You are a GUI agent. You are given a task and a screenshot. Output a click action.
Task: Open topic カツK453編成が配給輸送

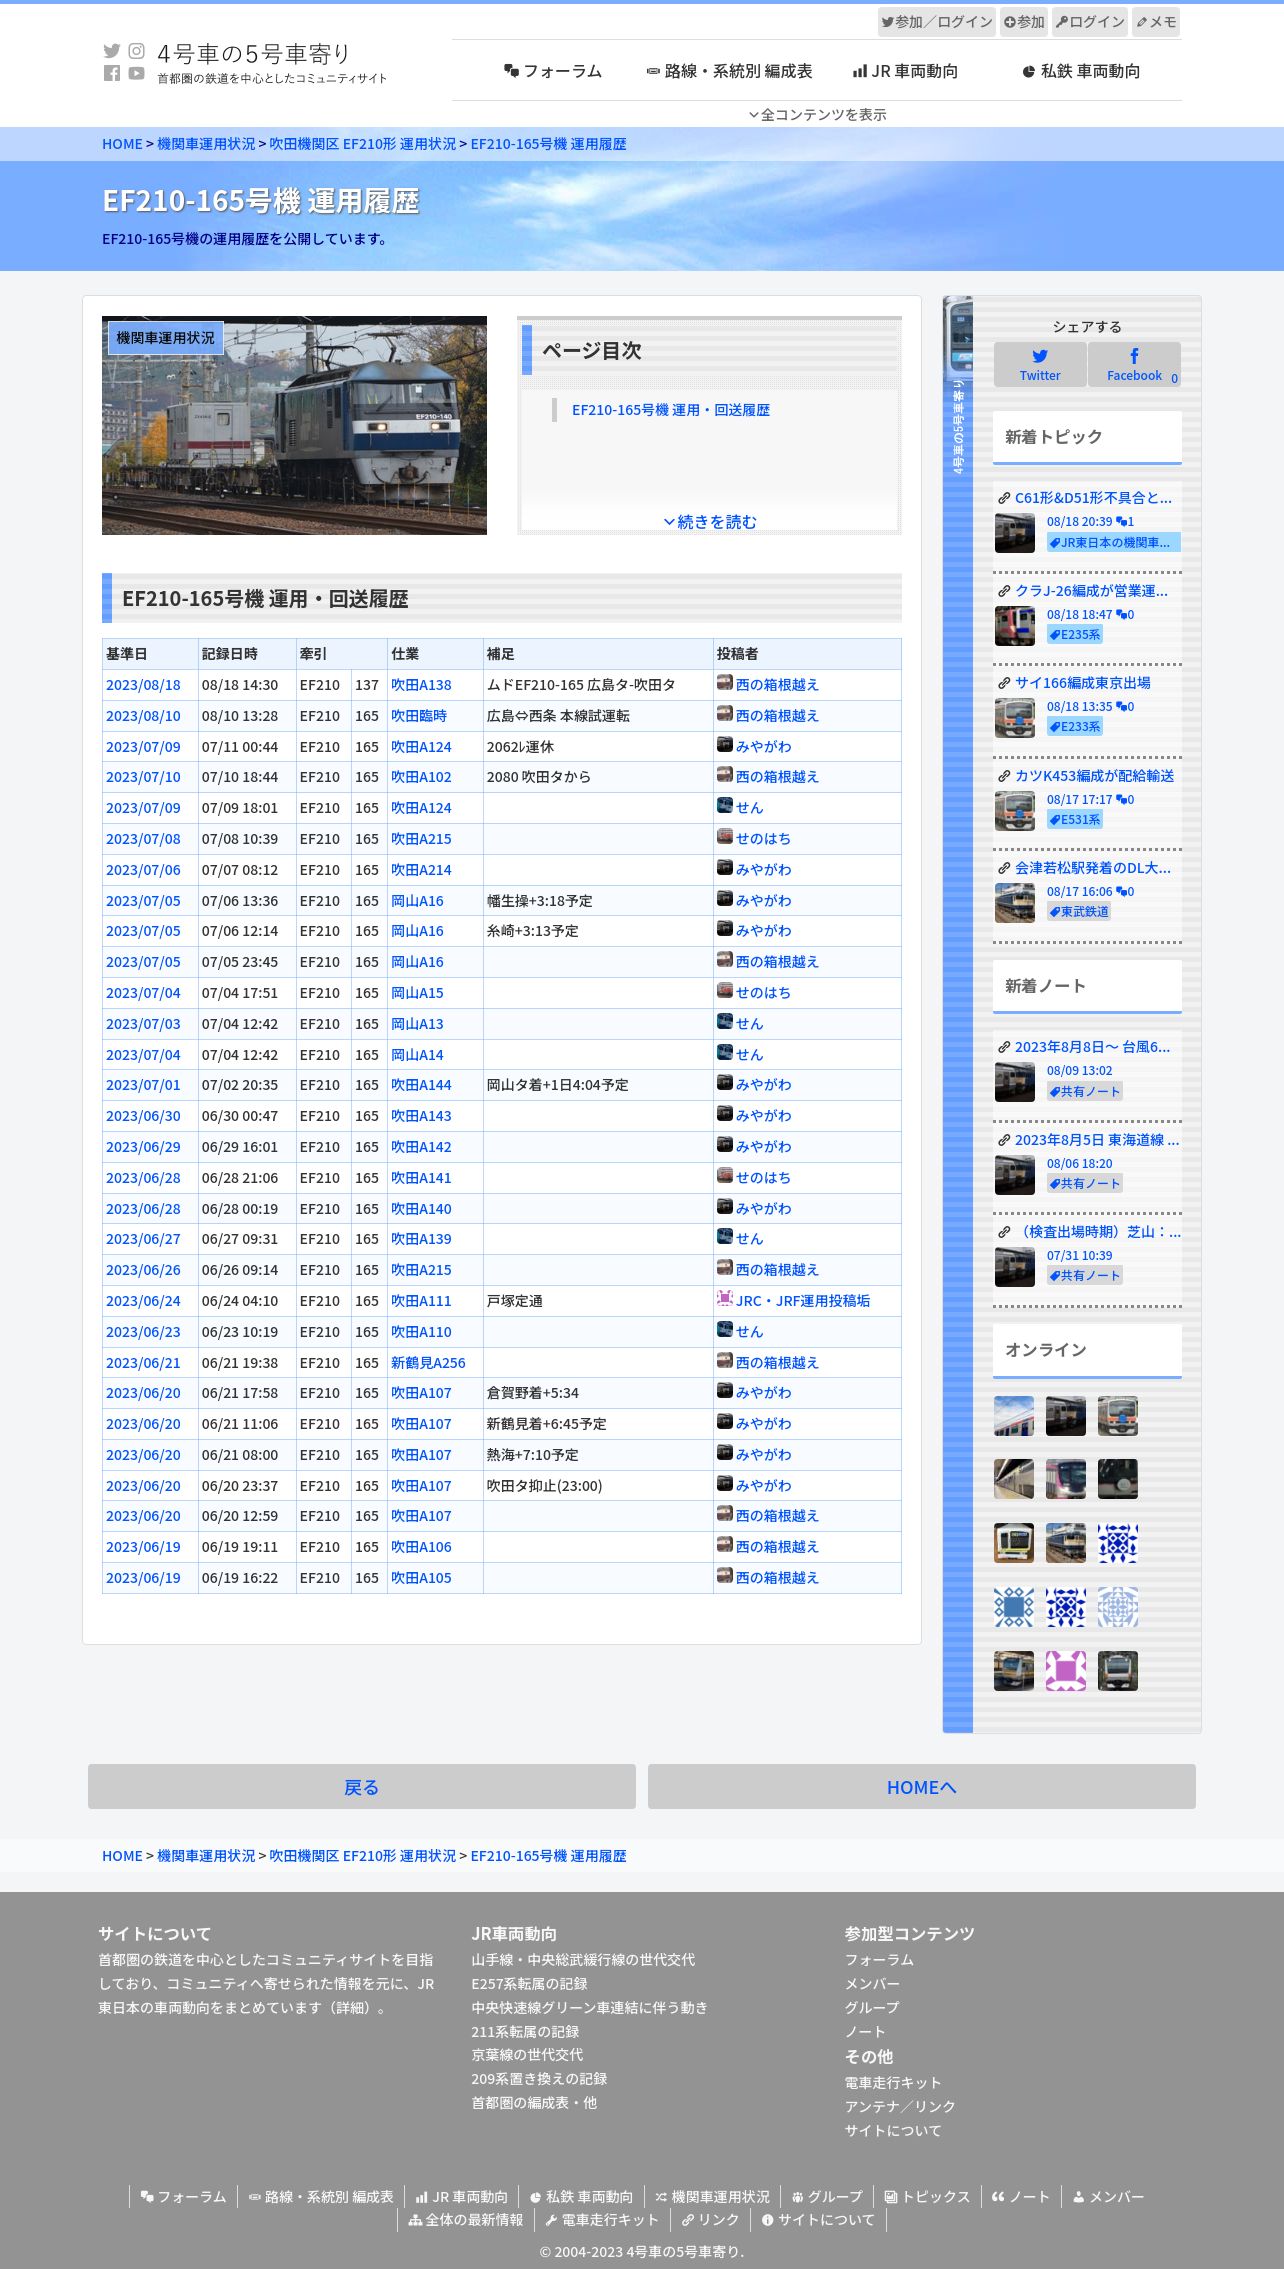click(x=1095, y=776)
